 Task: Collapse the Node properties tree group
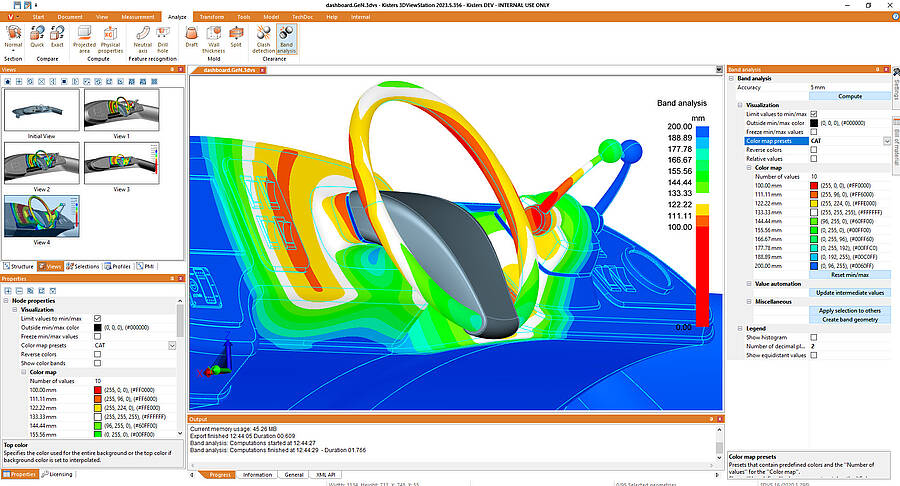click(6, 301)
